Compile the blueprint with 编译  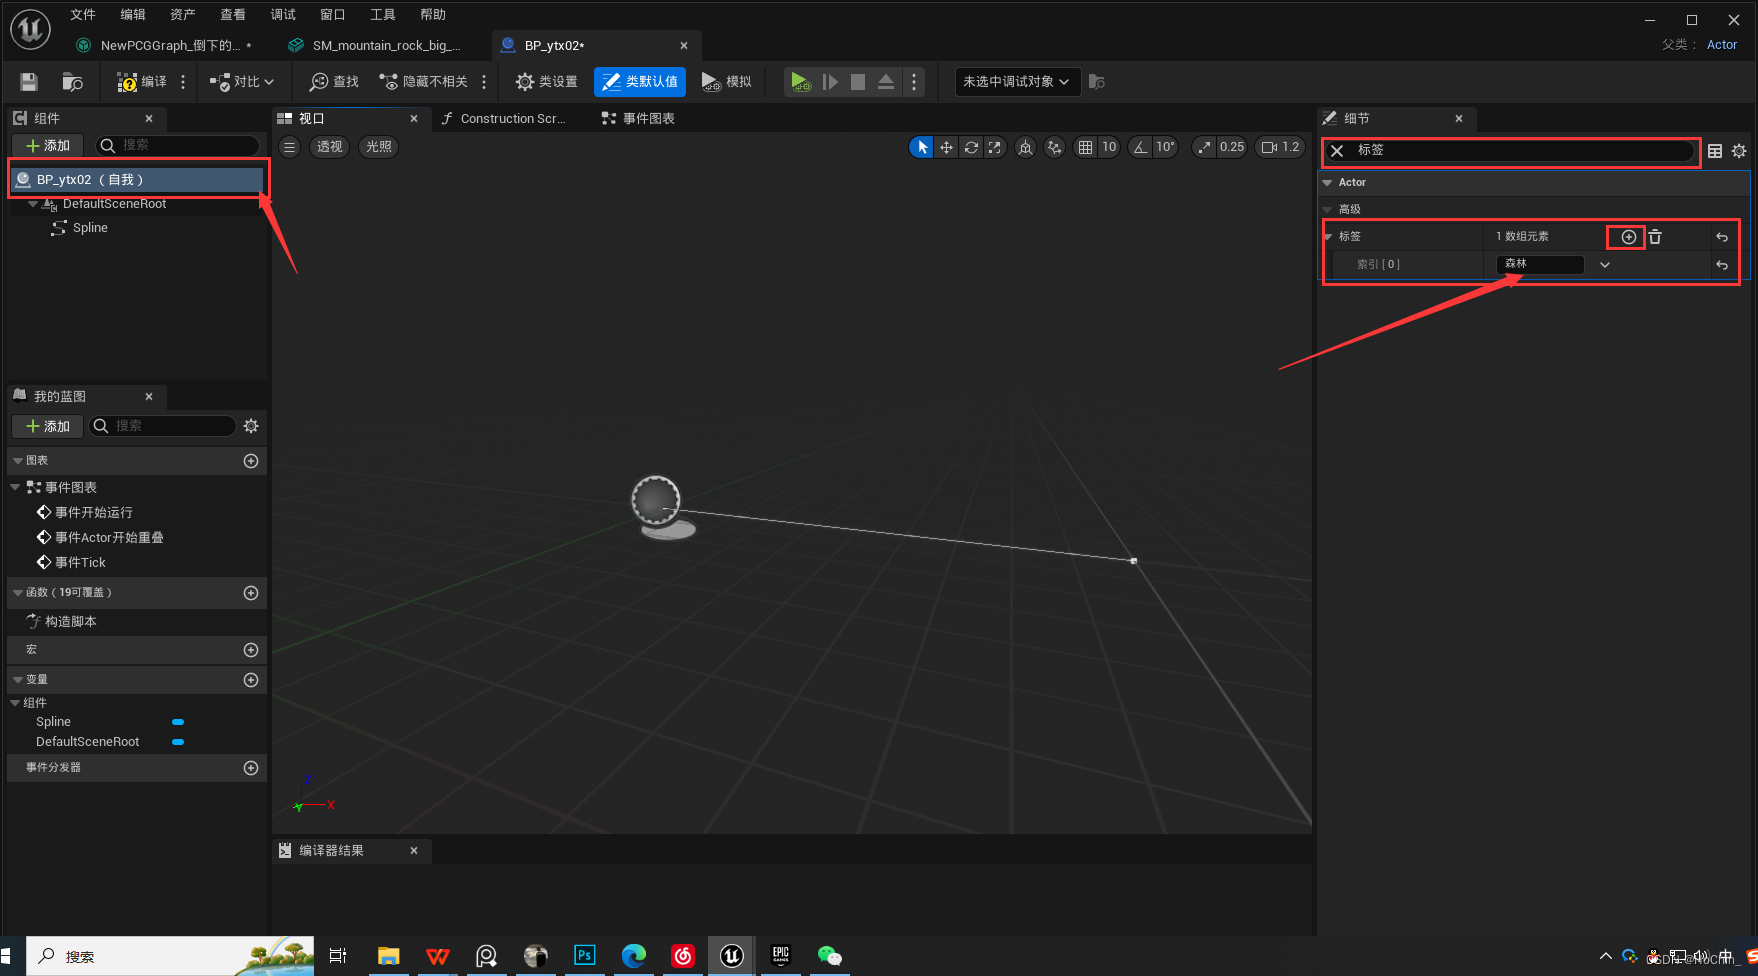coord(142,82)
